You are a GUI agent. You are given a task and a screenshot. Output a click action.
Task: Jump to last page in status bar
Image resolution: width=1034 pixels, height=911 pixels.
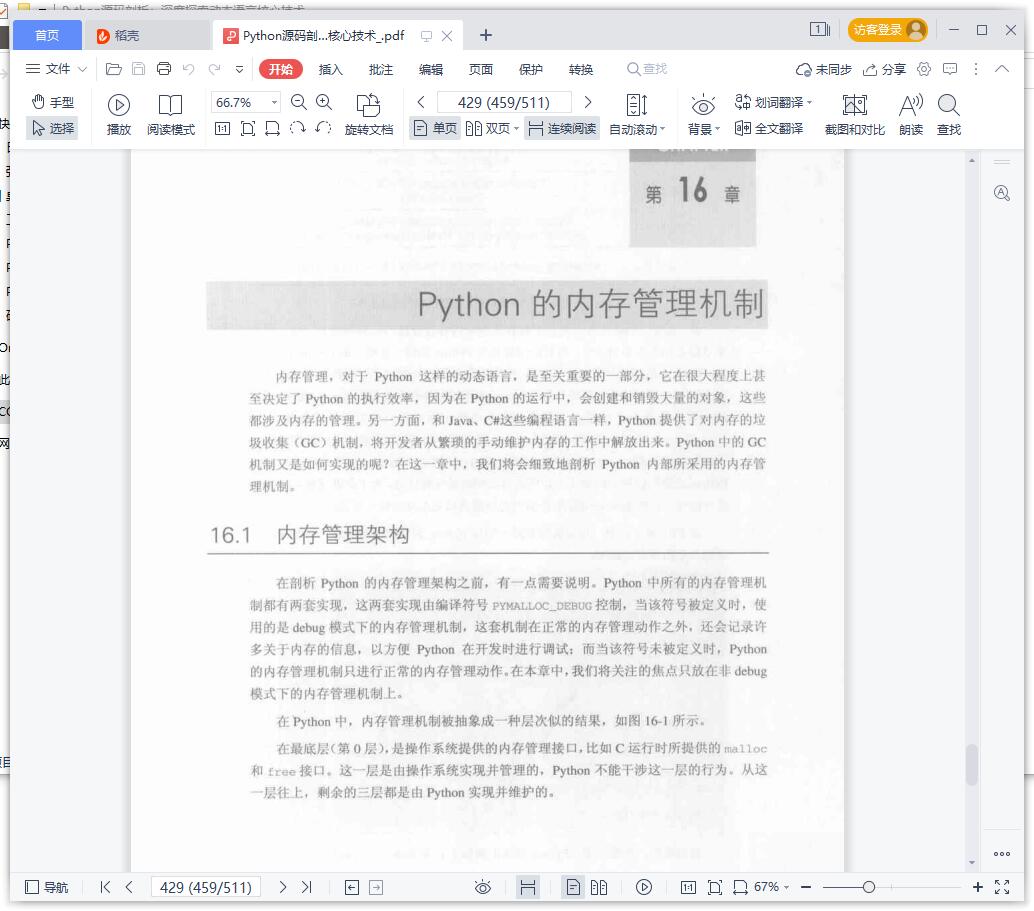tap(307, 887)
